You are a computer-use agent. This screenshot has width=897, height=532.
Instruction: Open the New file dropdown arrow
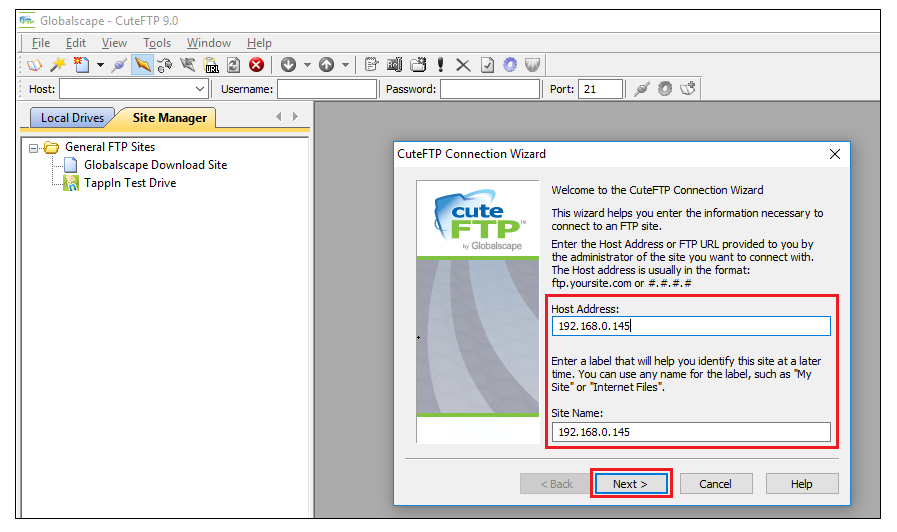pyautogui.click(x=100, y=65)
